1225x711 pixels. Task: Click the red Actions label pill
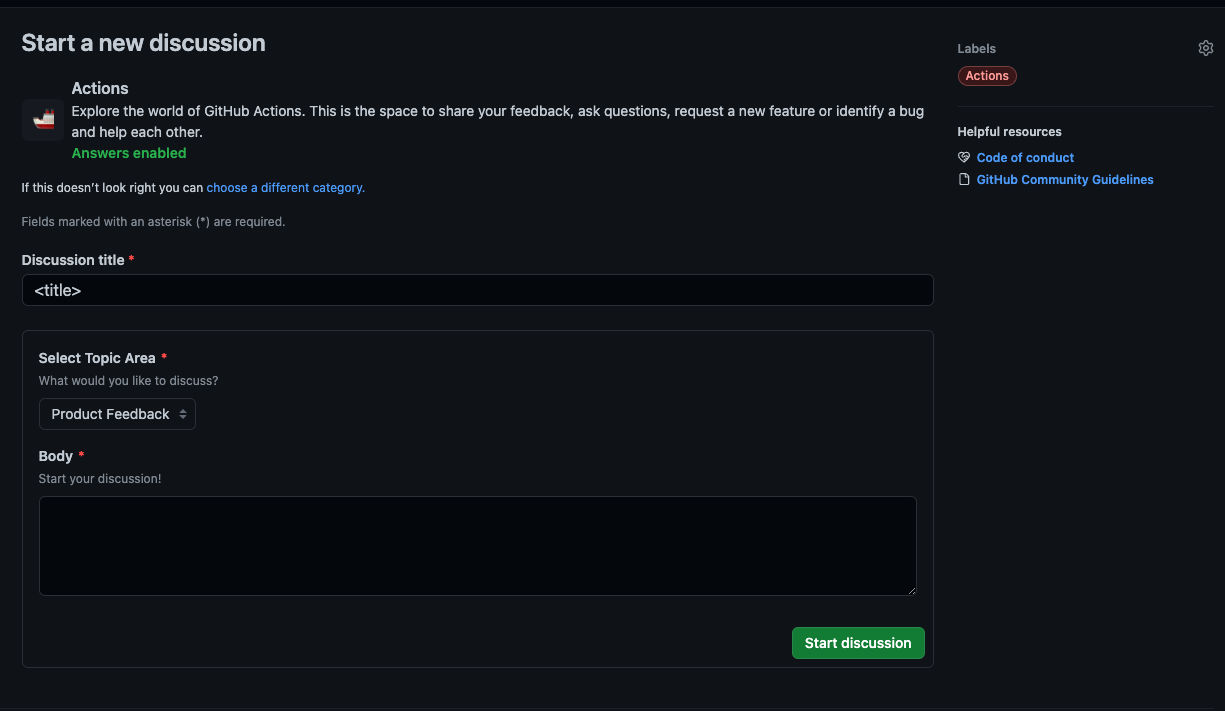(987, 76)
